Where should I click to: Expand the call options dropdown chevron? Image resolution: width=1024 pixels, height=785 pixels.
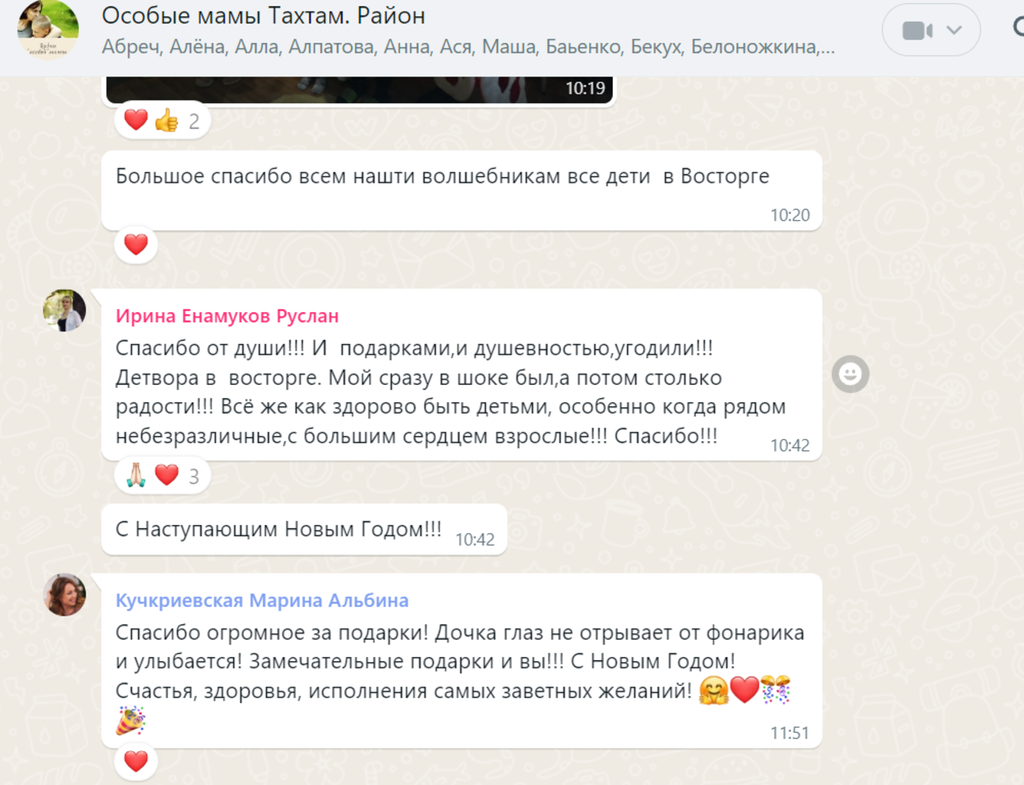(954, 30)
